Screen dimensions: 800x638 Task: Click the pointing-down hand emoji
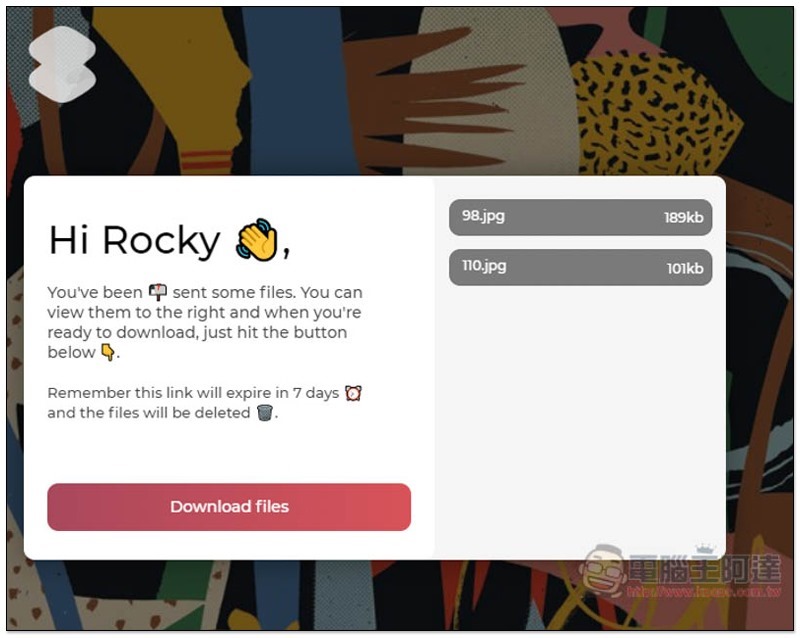point(108,352)
